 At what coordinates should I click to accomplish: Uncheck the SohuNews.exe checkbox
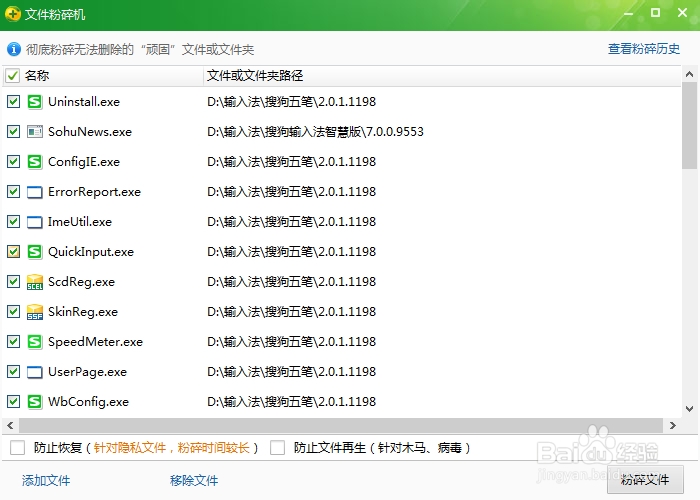pyautogui.click(x=13, y=132)
